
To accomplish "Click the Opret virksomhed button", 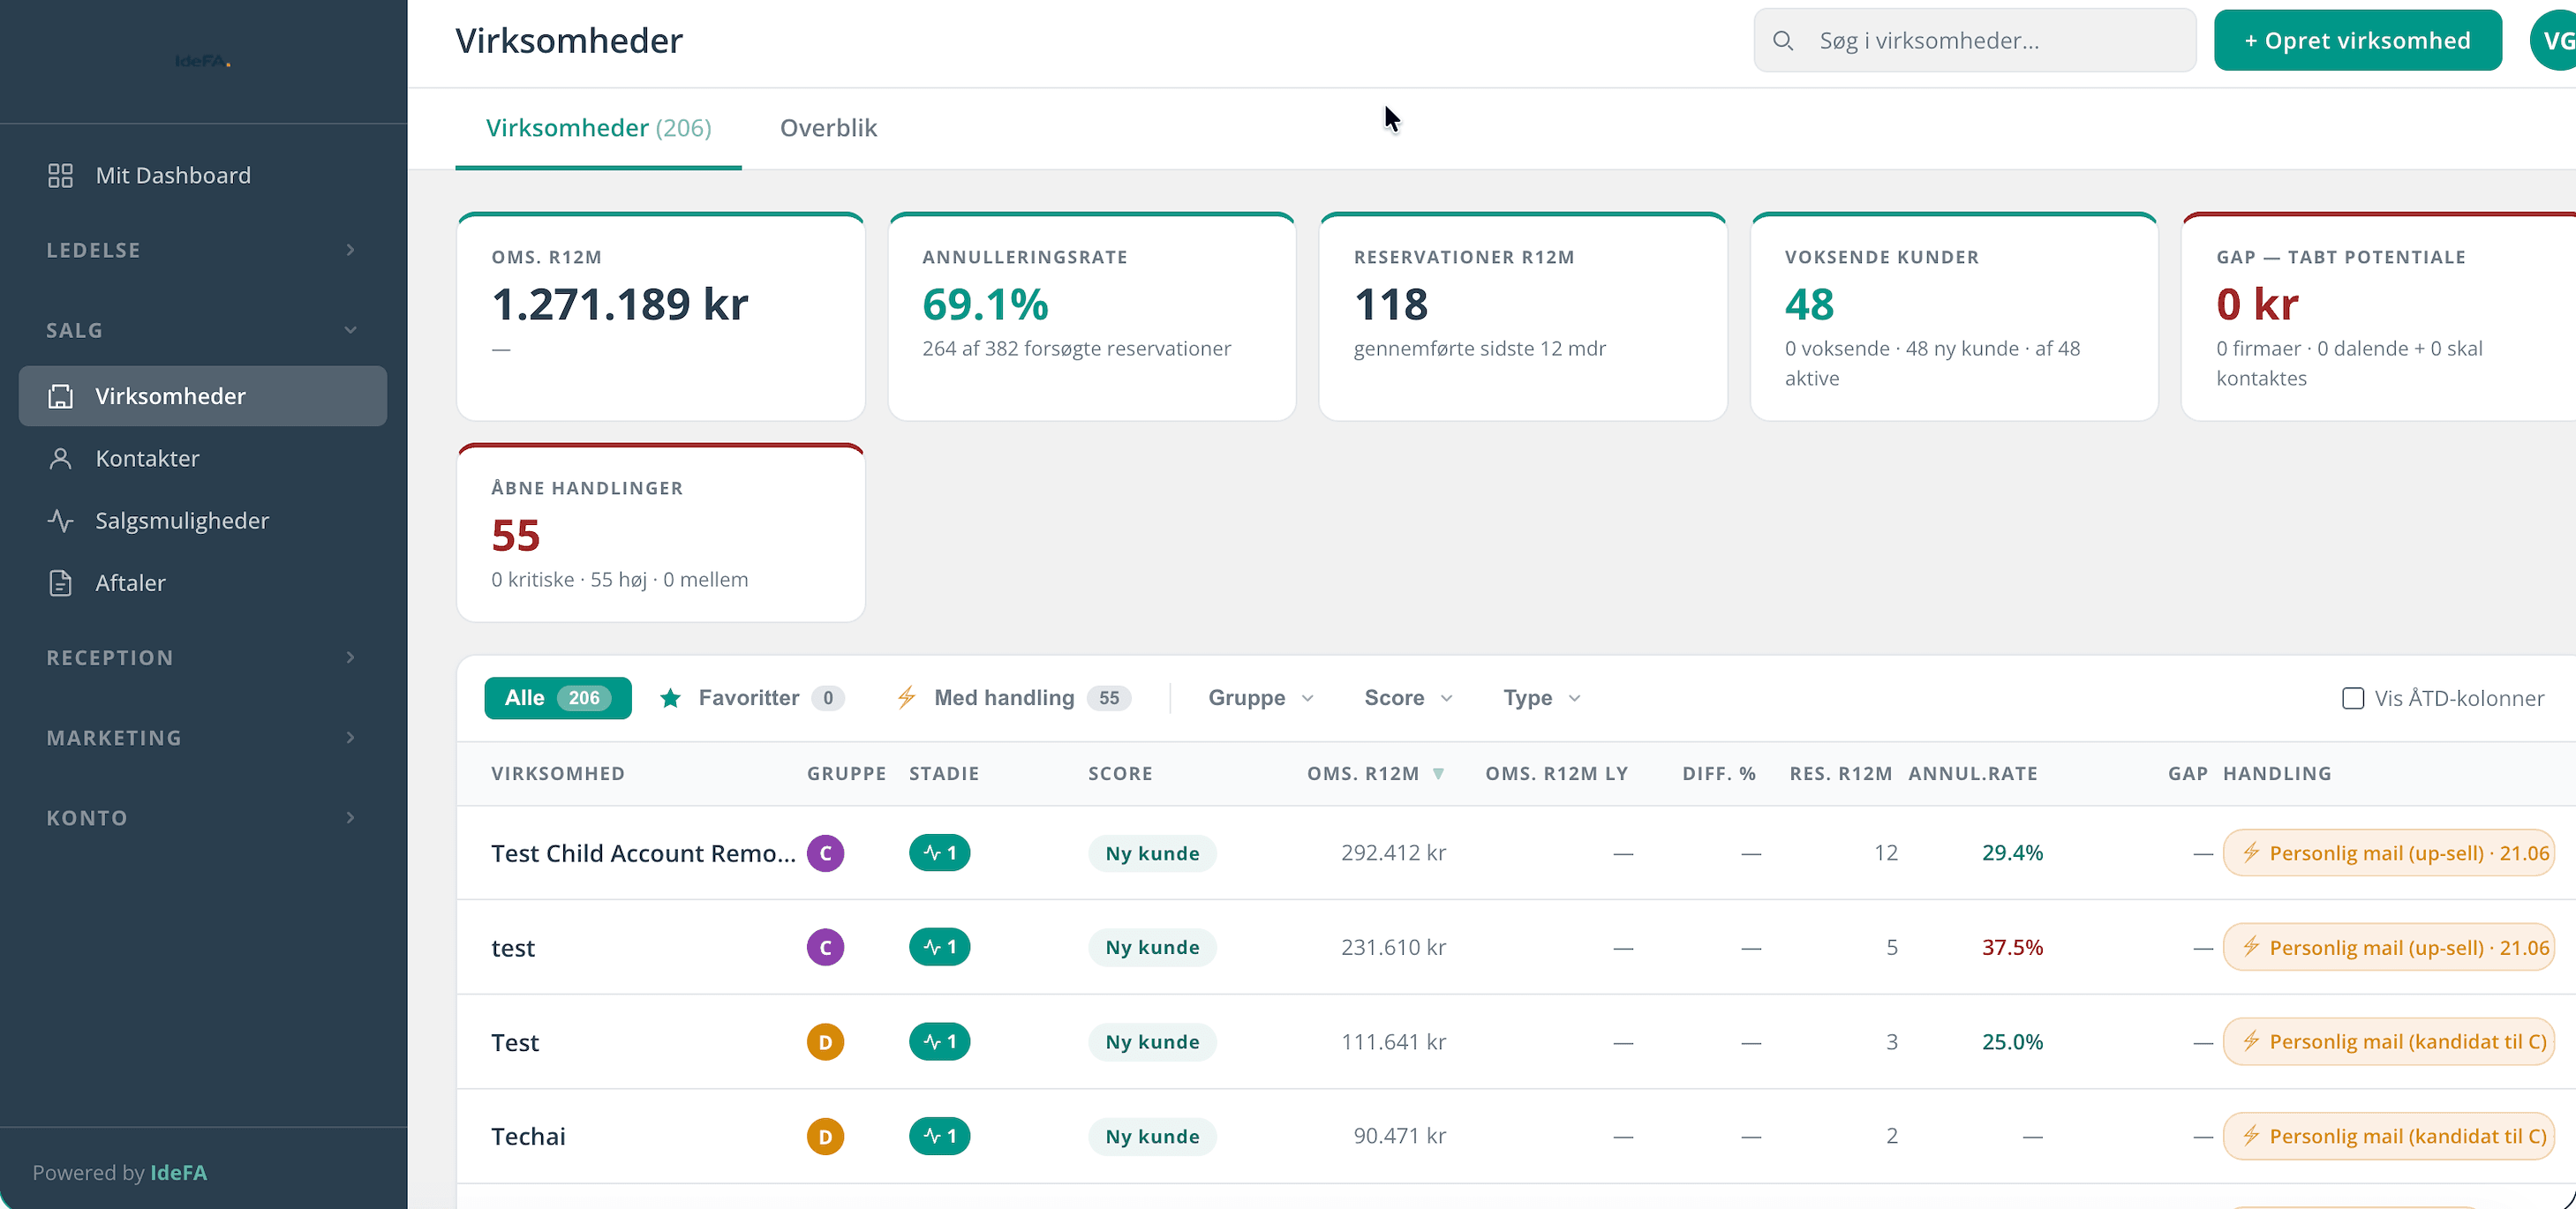I will point(2357,40).
